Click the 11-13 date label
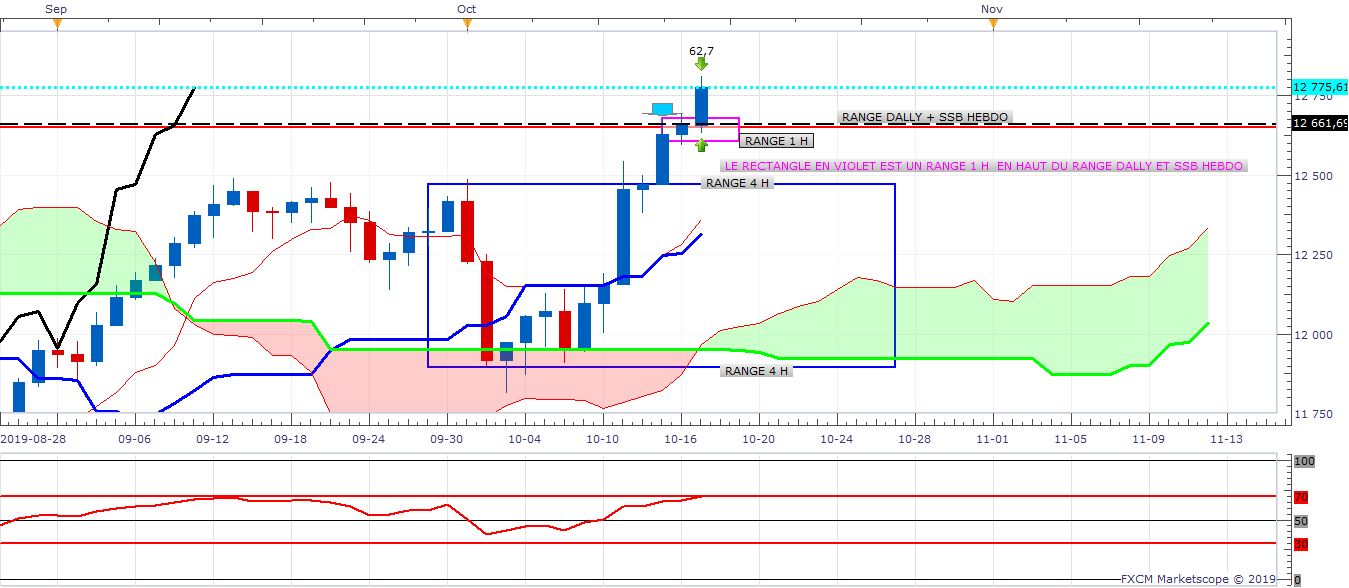1349x588 pixels. tap(1226, 439)
